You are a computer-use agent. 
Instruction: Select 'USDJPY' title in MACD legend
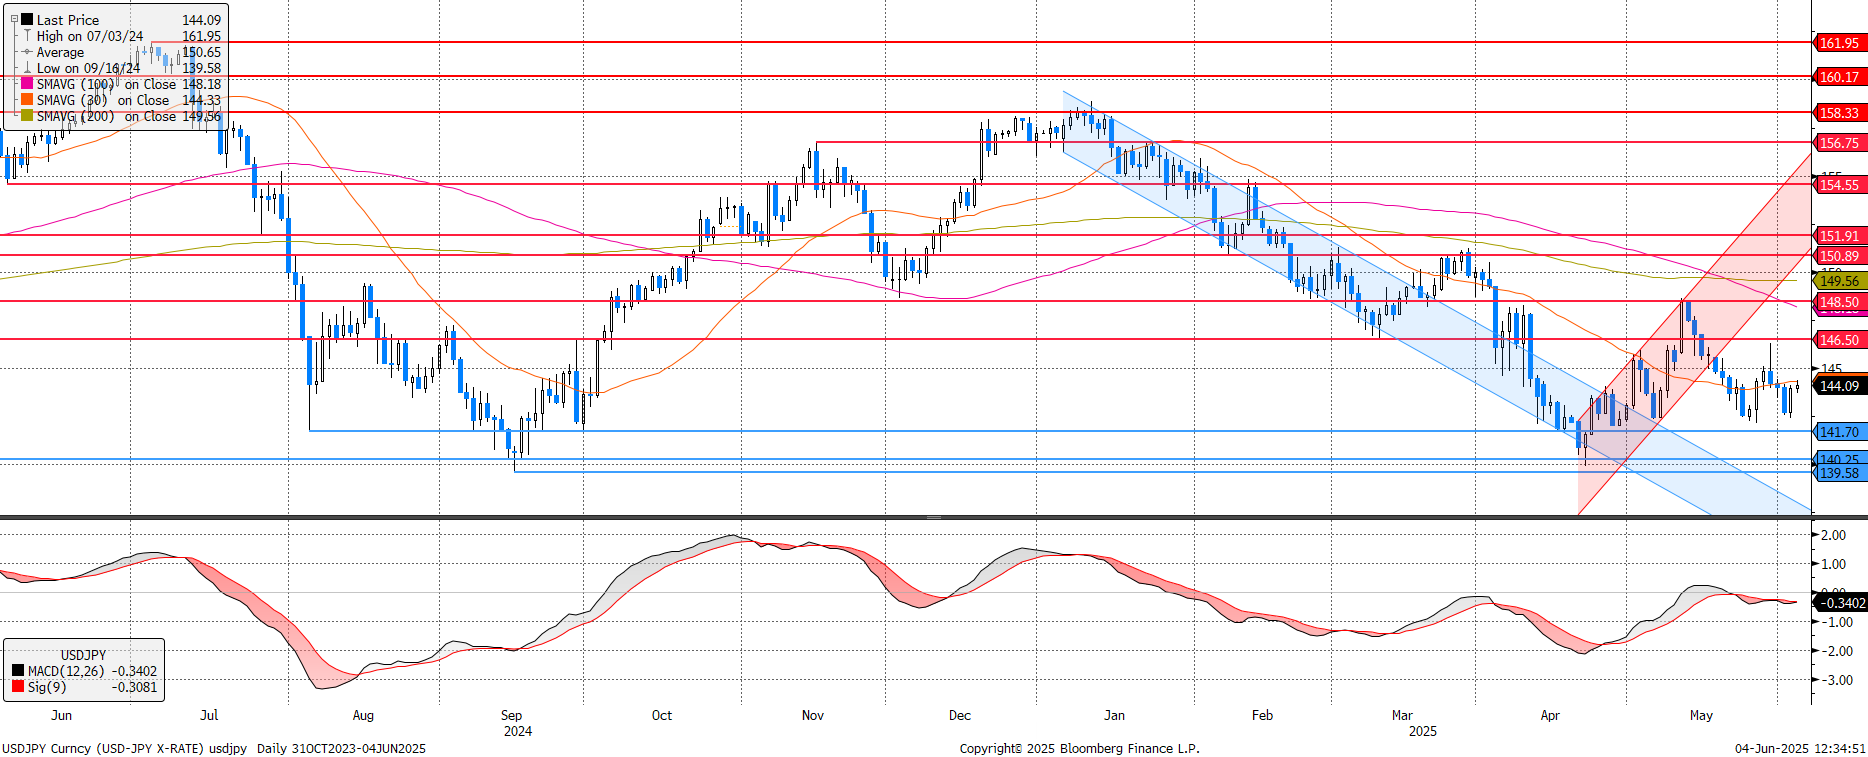(x=83, y=655)
